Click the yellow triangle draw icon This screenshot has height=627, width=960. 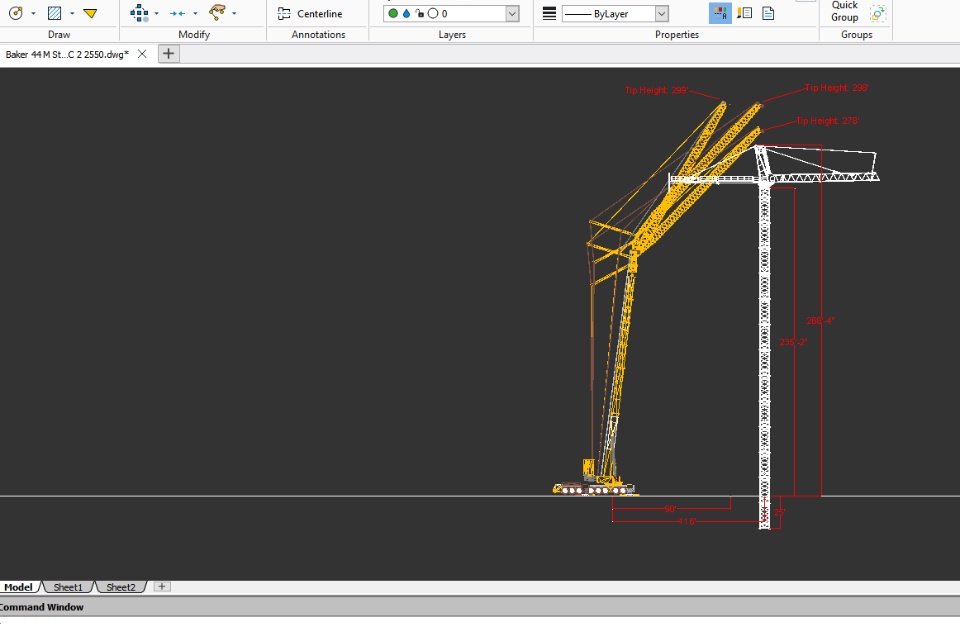[90, 13]
